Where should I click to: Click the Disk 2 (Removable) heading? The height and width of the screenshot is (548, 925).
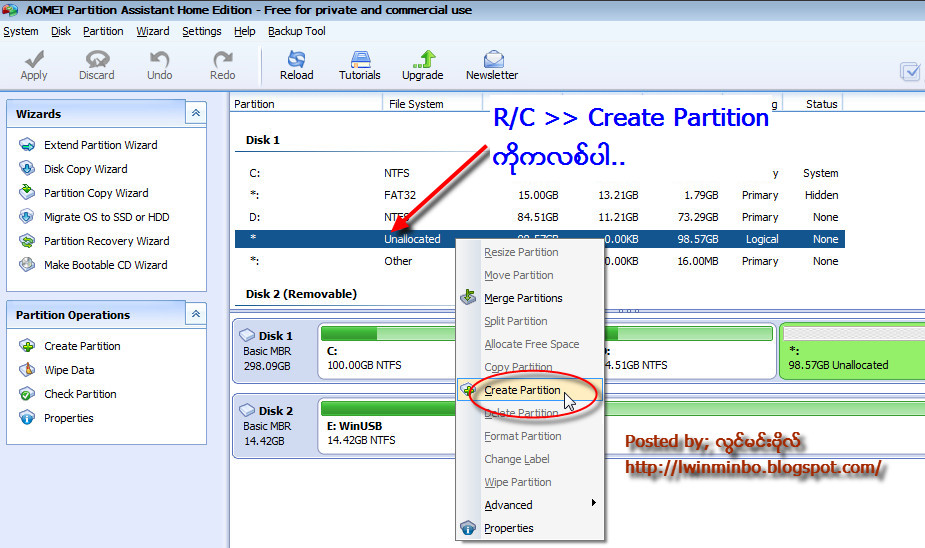(301, 294)
